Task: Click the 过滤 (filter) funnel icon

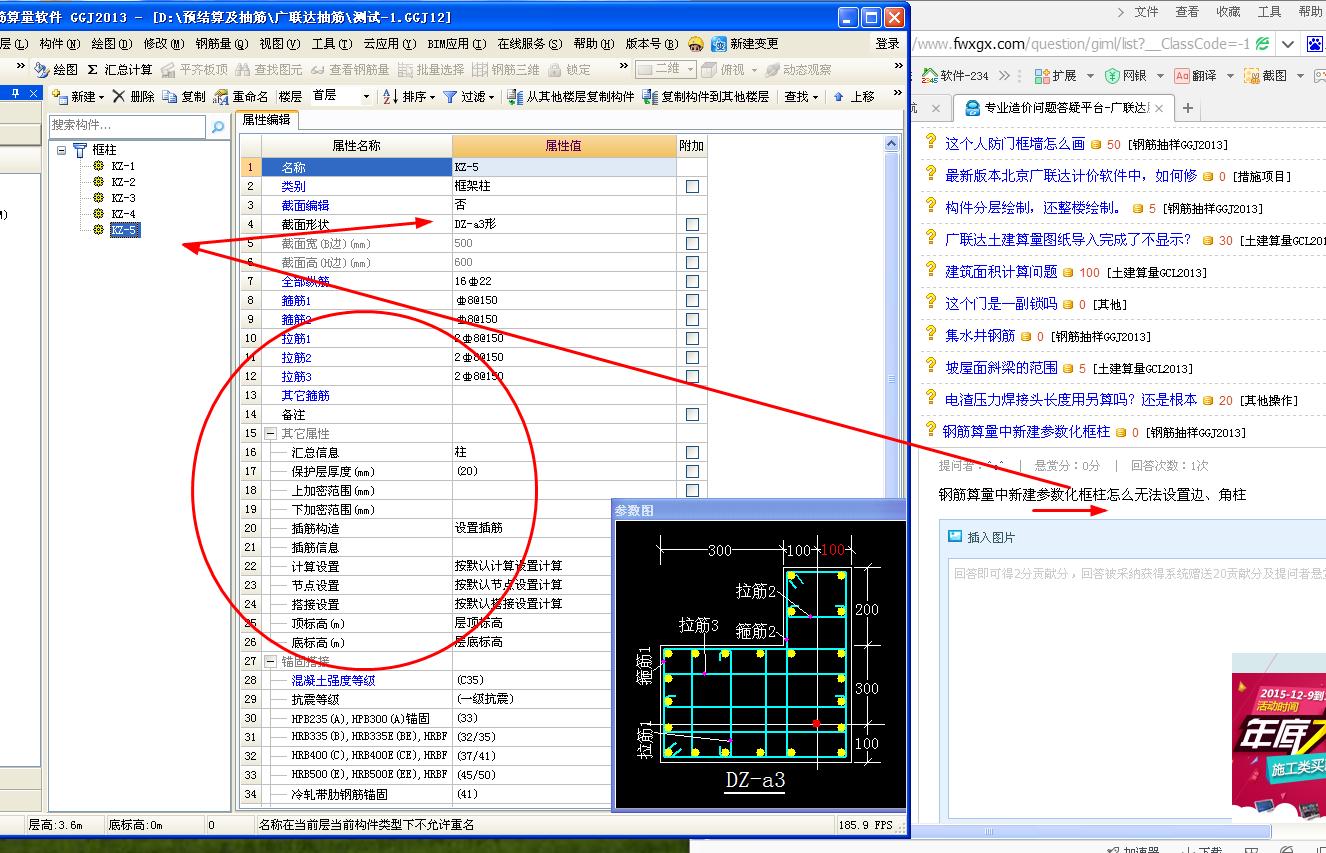Action: 451,96
